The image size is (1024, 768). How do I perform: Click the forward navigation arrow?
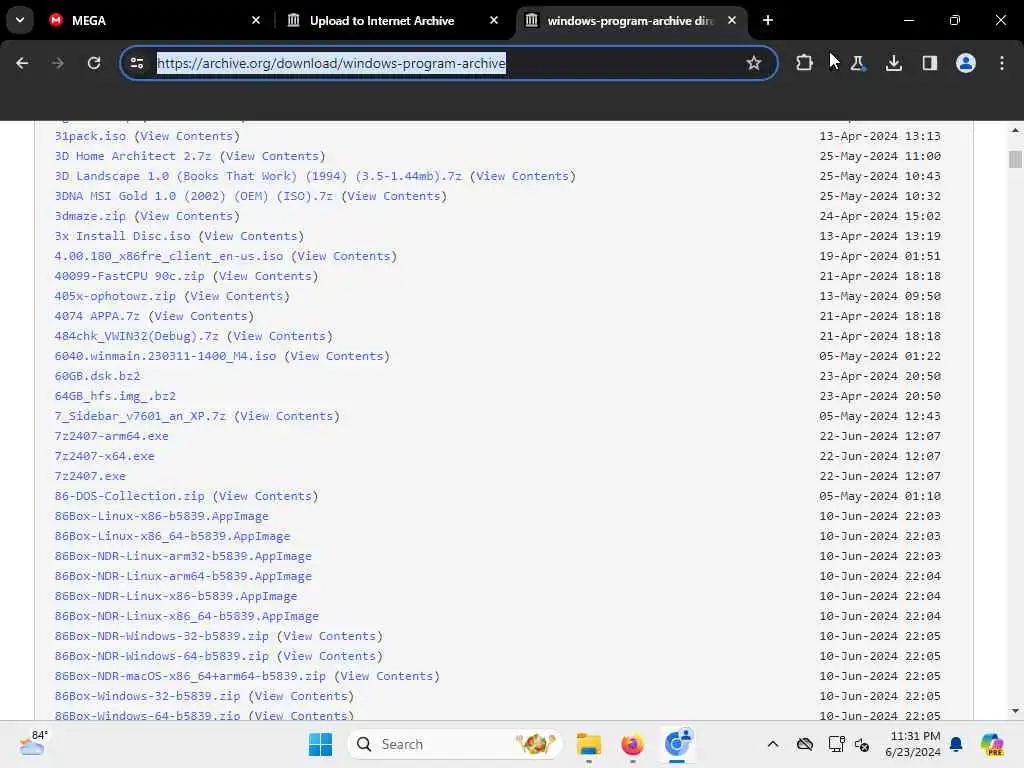[x=57, y=63]
